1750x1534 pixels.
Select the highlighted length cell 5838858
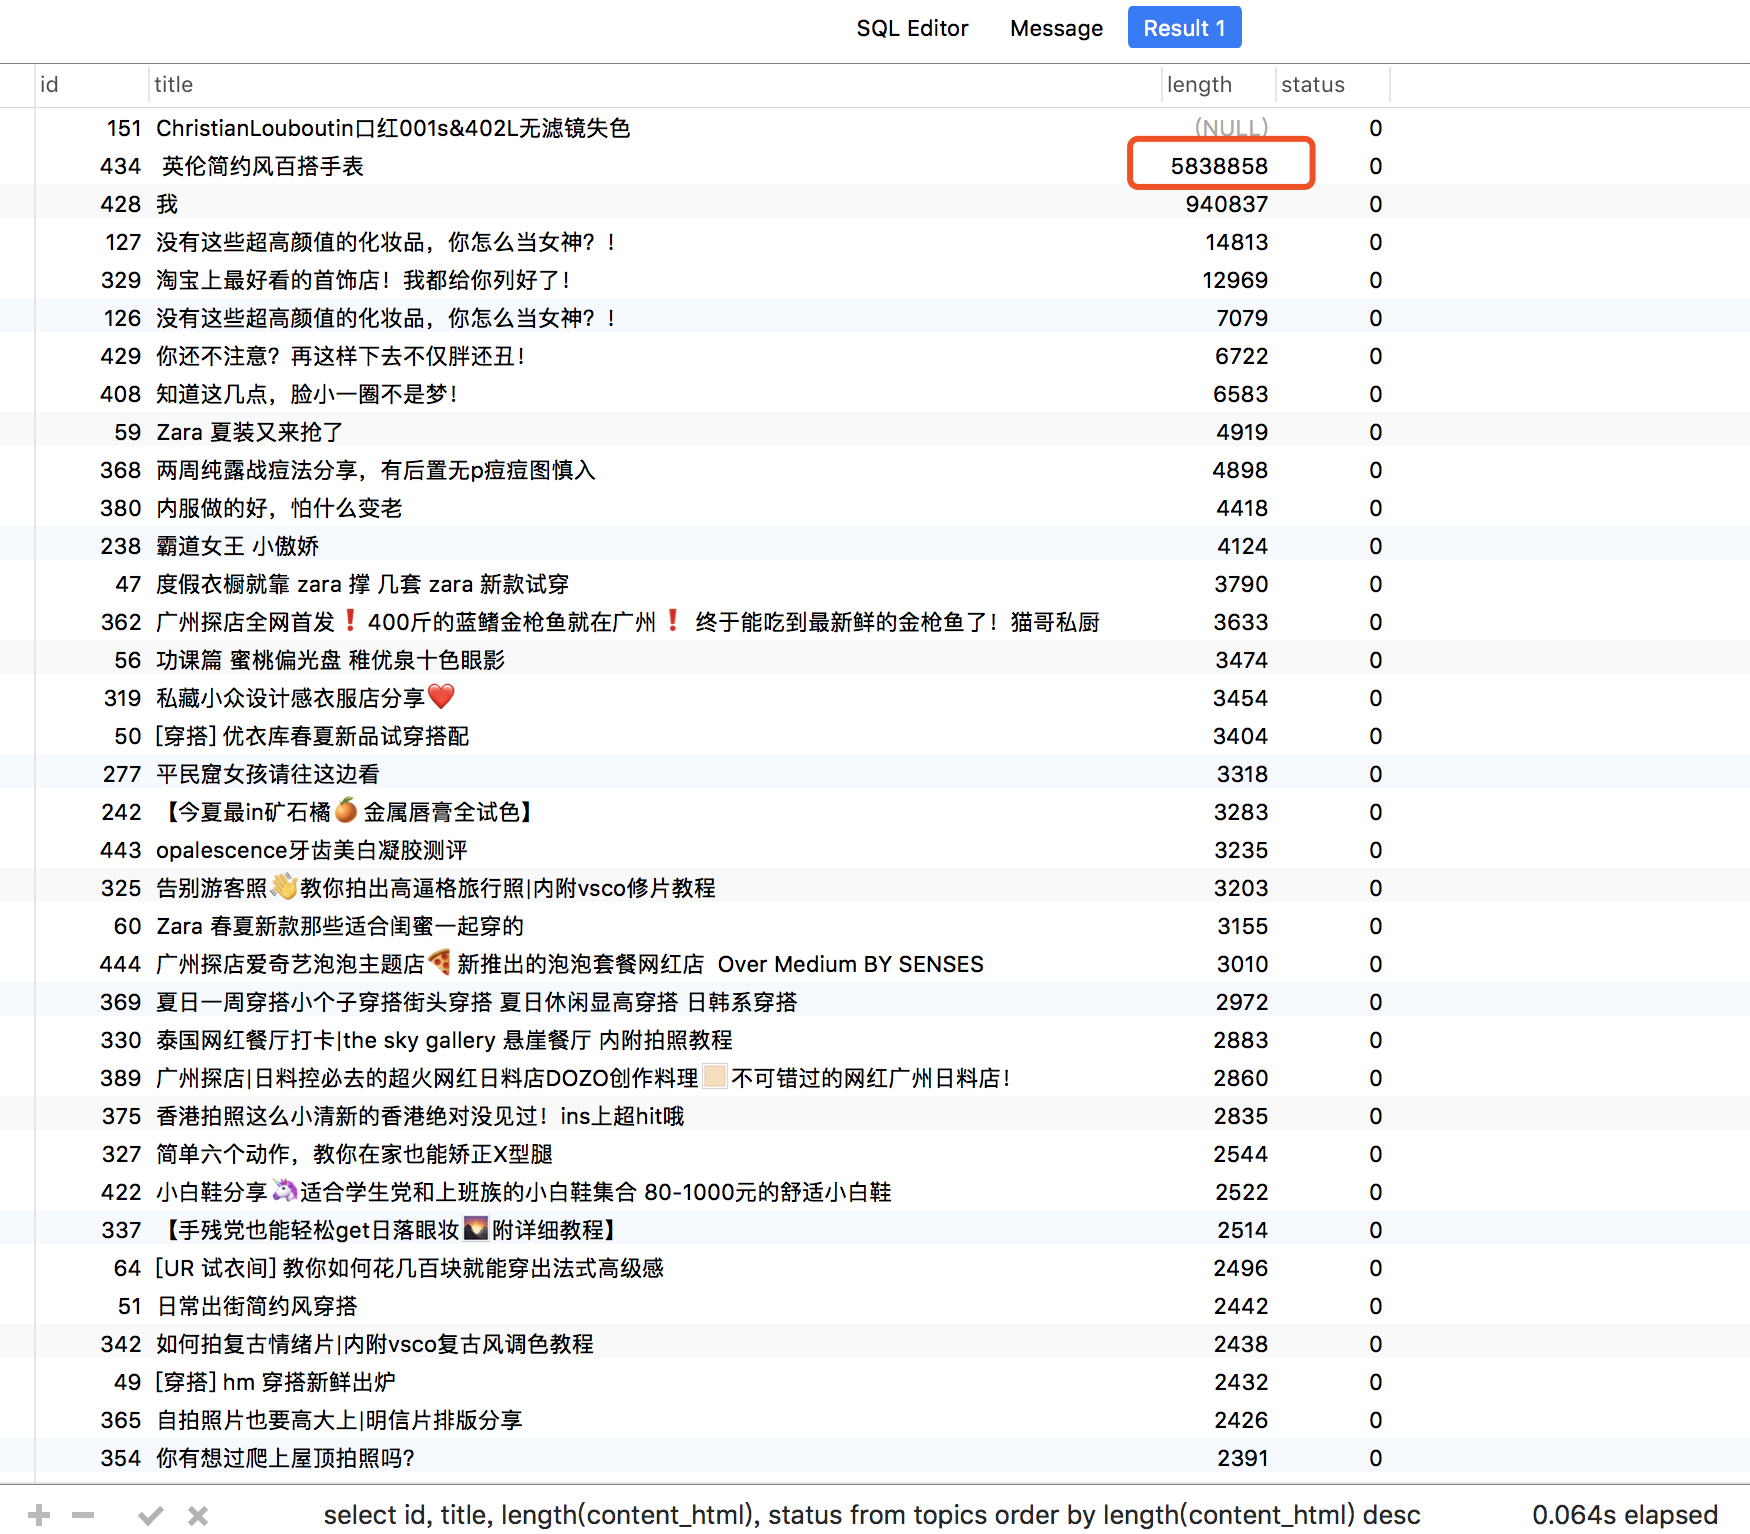click(x=1219, y=166)
